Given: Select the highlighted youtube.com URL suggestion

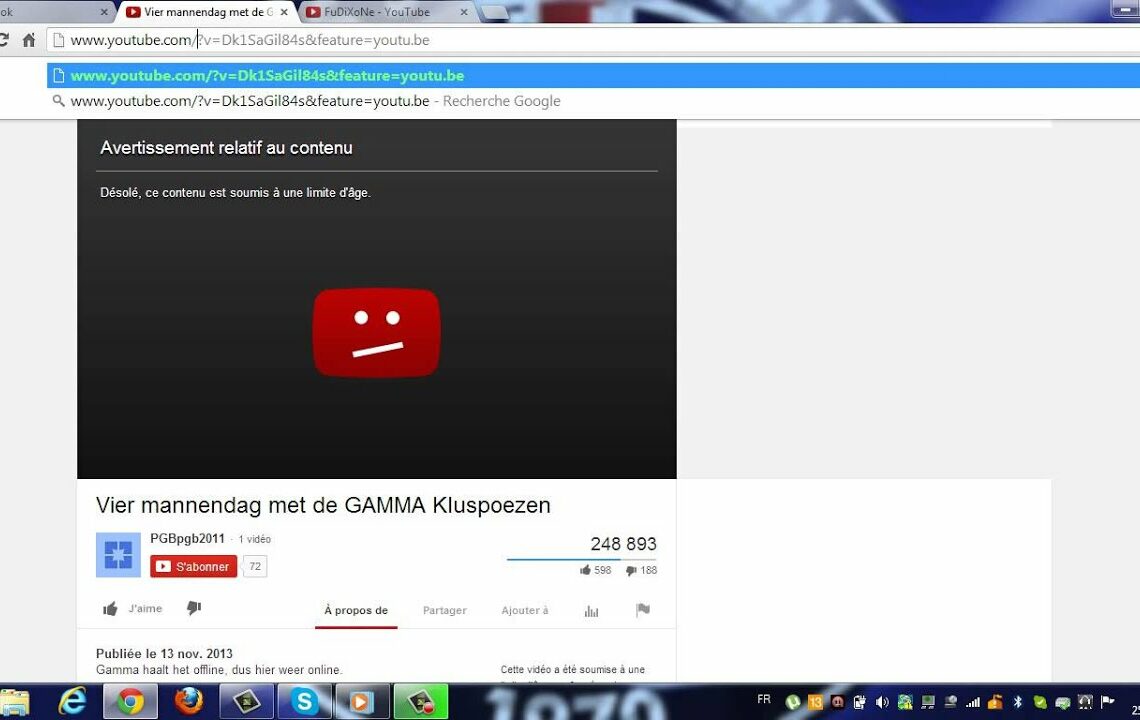Looking at the screenshot, I should (267, 76).
